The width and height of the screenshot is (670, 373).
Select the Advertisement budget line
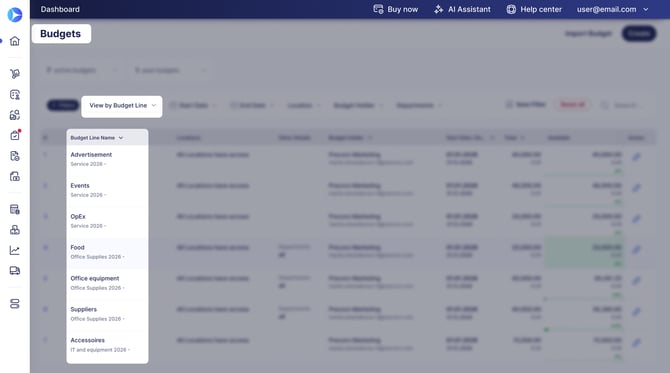pos(91,155)
